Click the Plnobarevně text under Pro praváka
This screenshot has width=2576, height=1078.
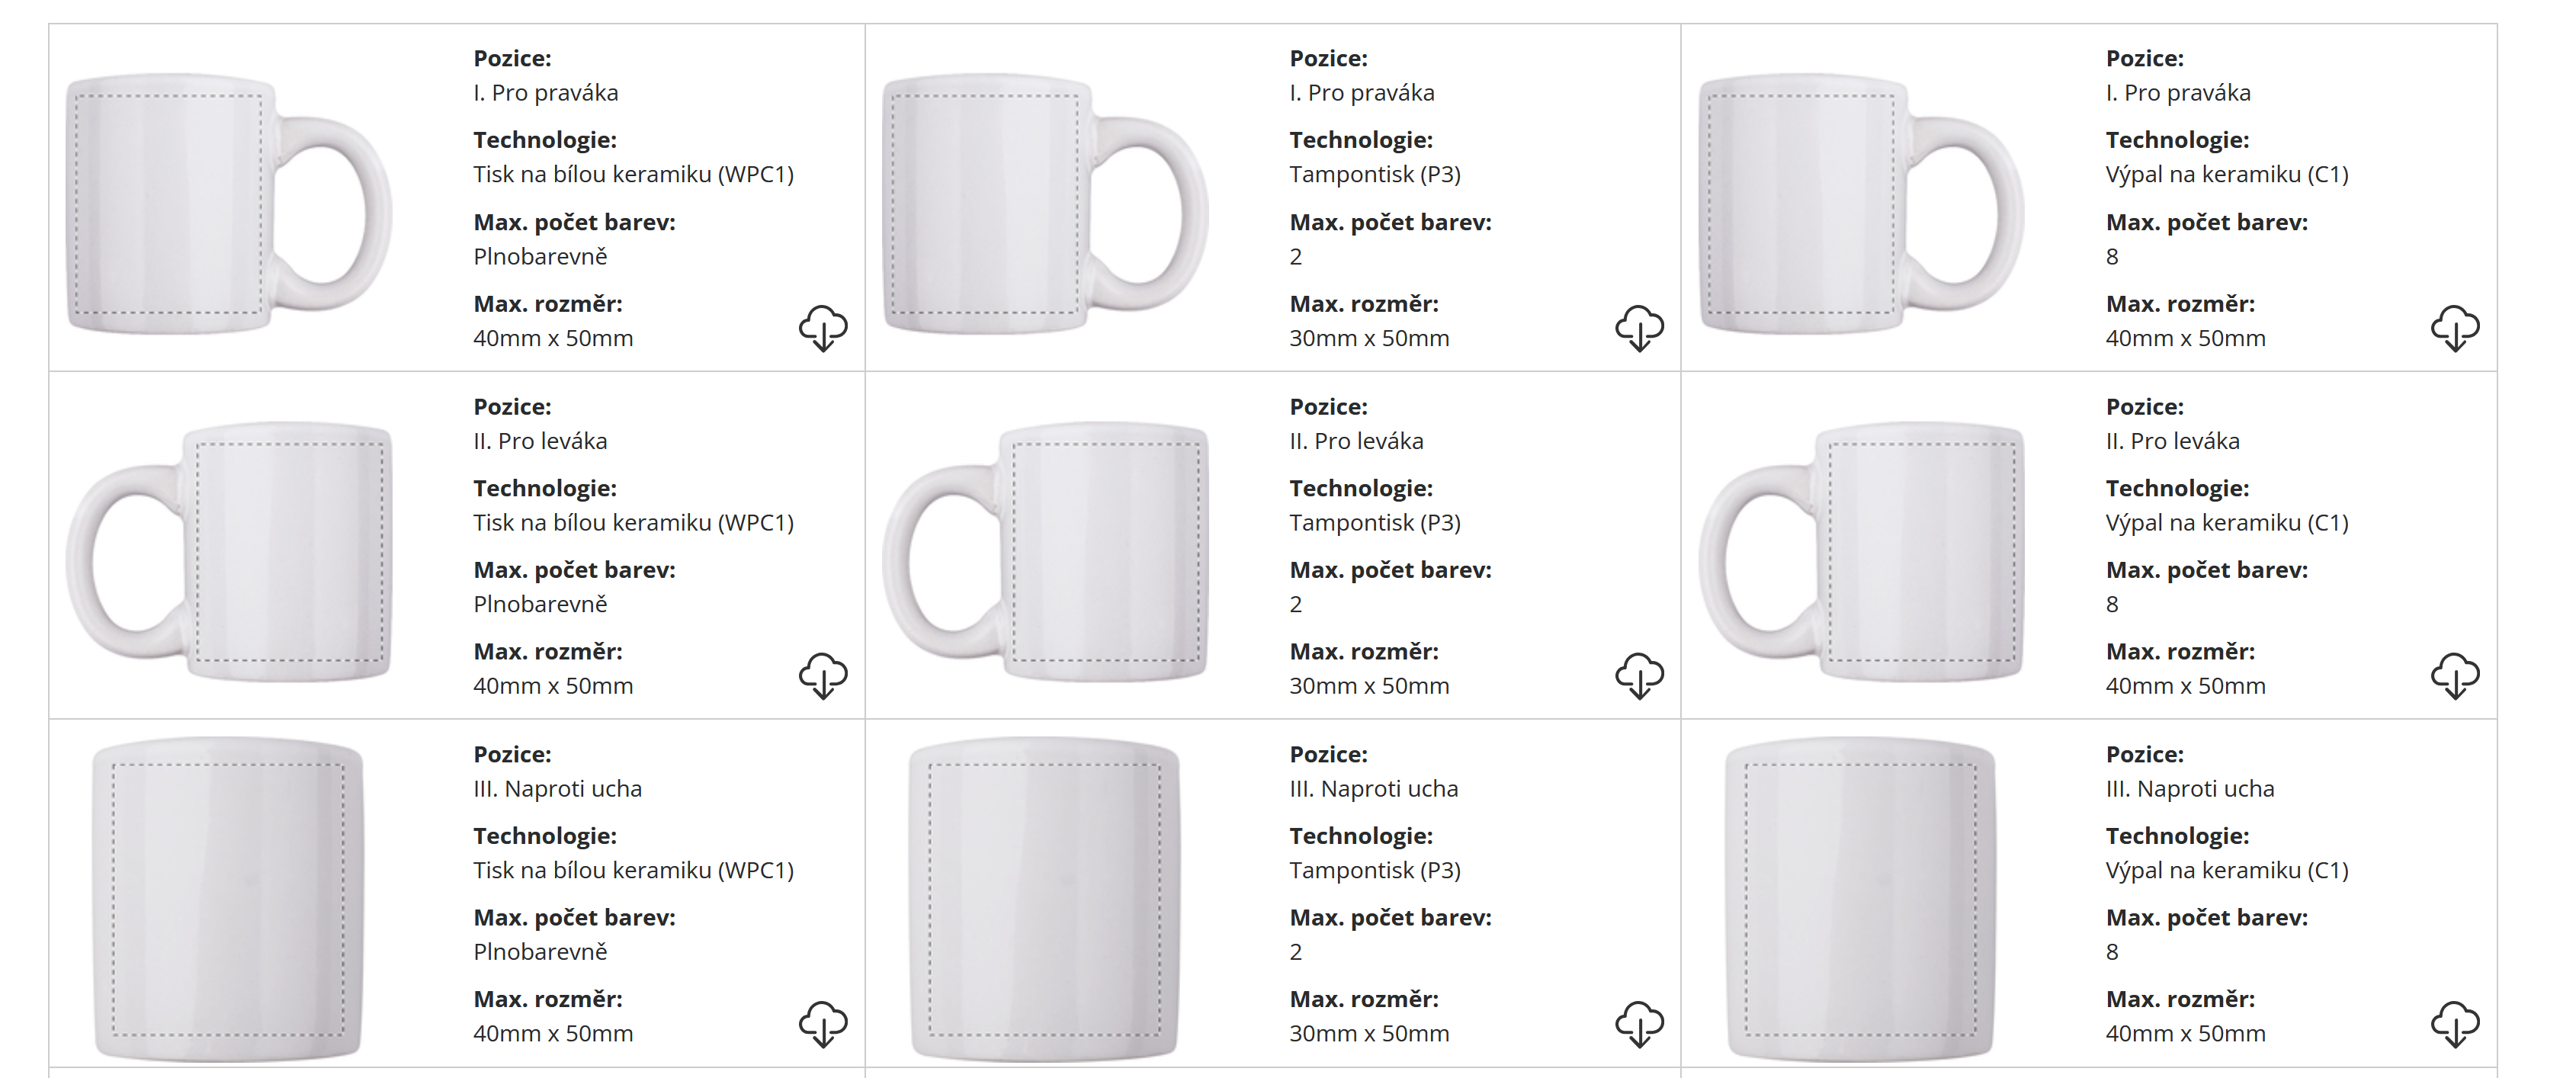tap(540, 257)
